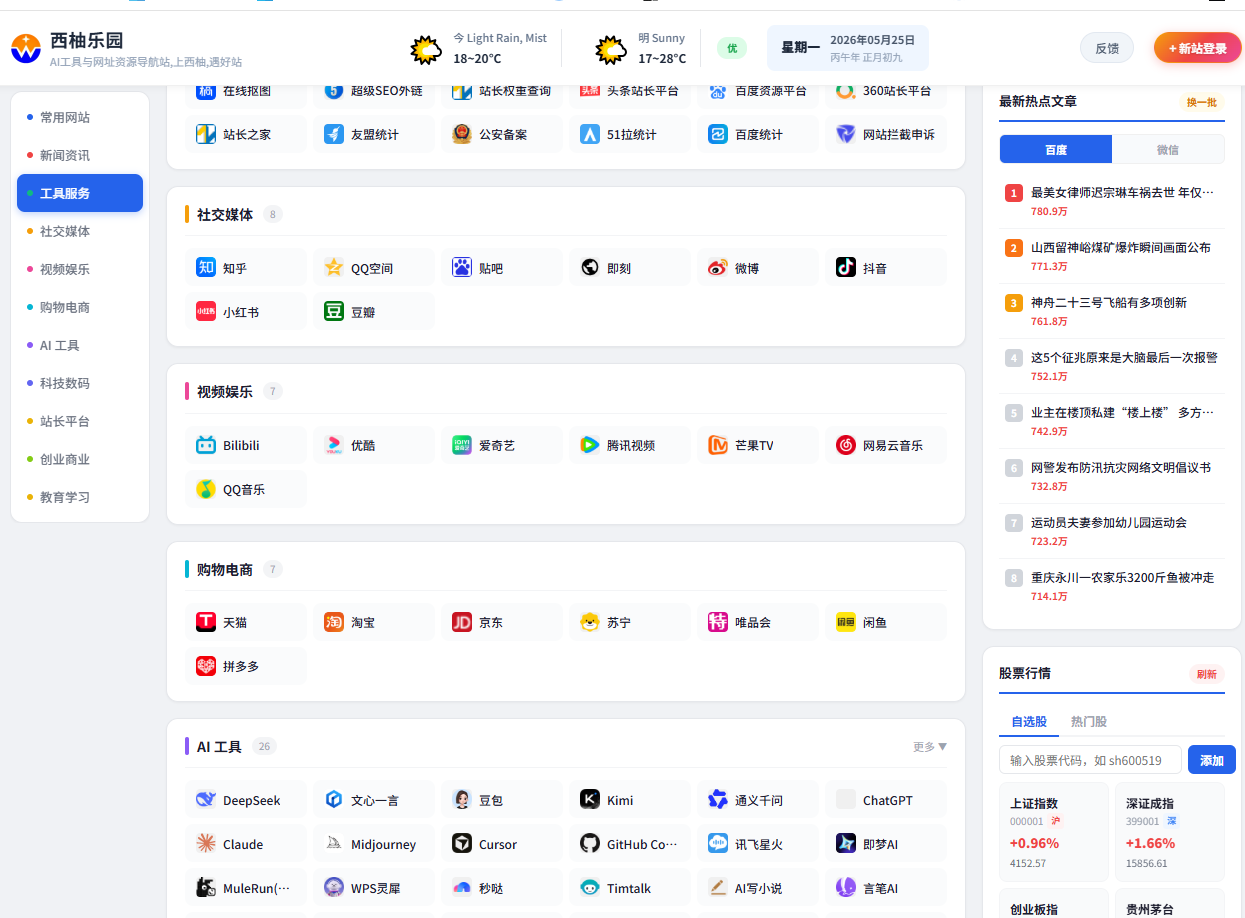1245x918 pixels.
Task: Switch to the 百度 hot articles tab
Action: [1056, 149]
